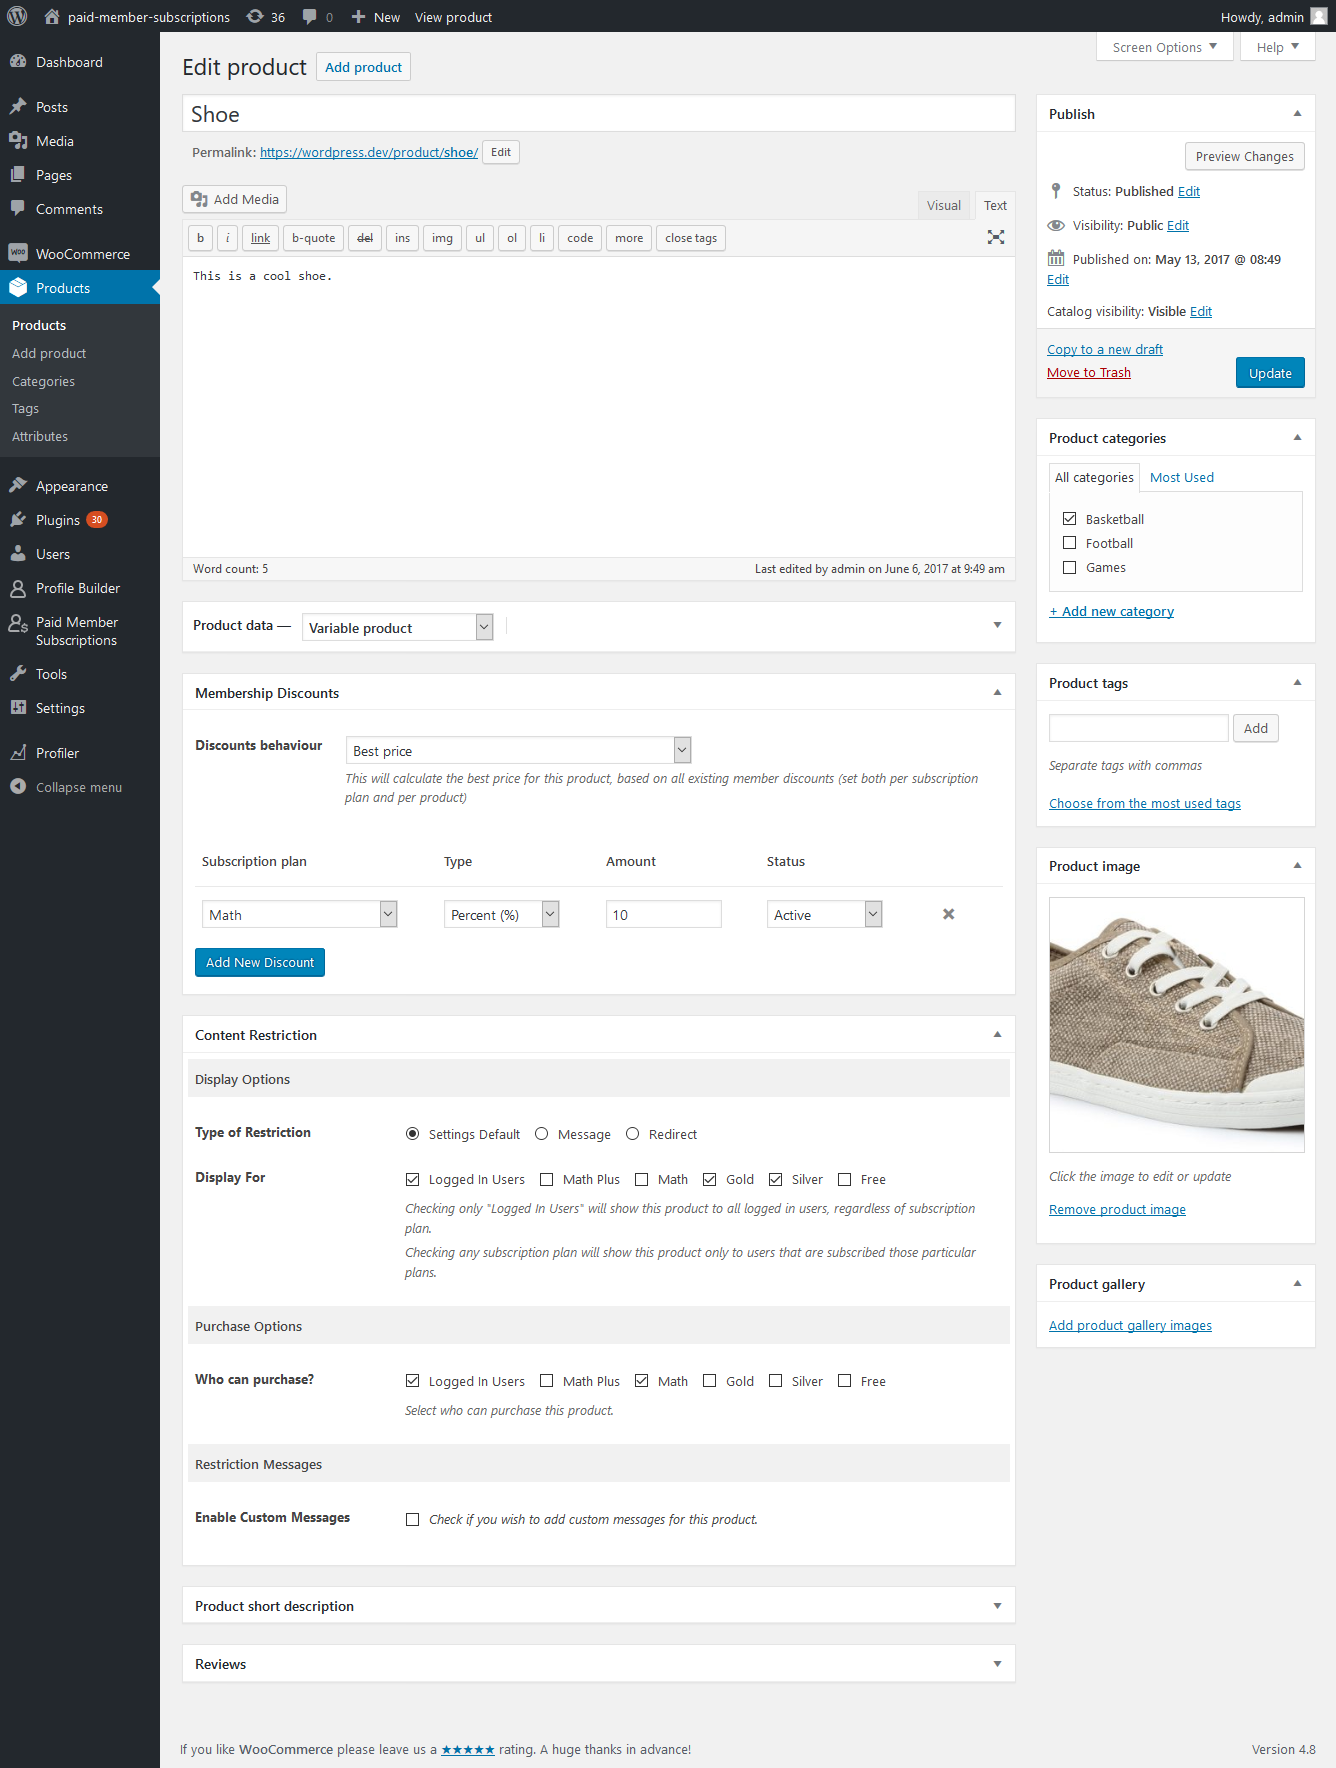The height and width of the screenshot is (1768, 1336).
Task: Expand the Product short description panel
Action: (x=996, y=1606)
